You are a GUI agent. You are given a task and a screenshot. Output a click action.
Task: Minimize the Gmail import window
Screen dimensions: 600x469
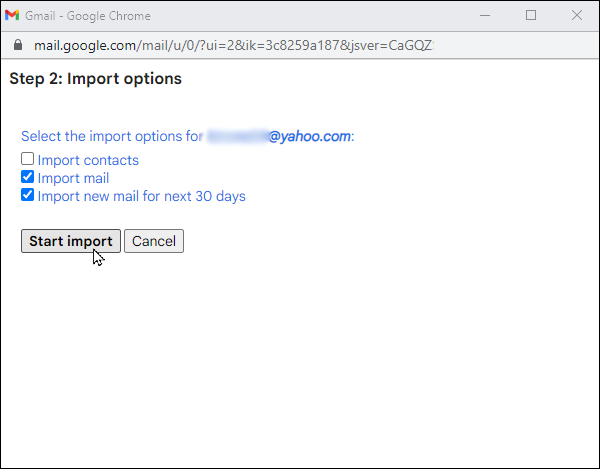point(485,15)
